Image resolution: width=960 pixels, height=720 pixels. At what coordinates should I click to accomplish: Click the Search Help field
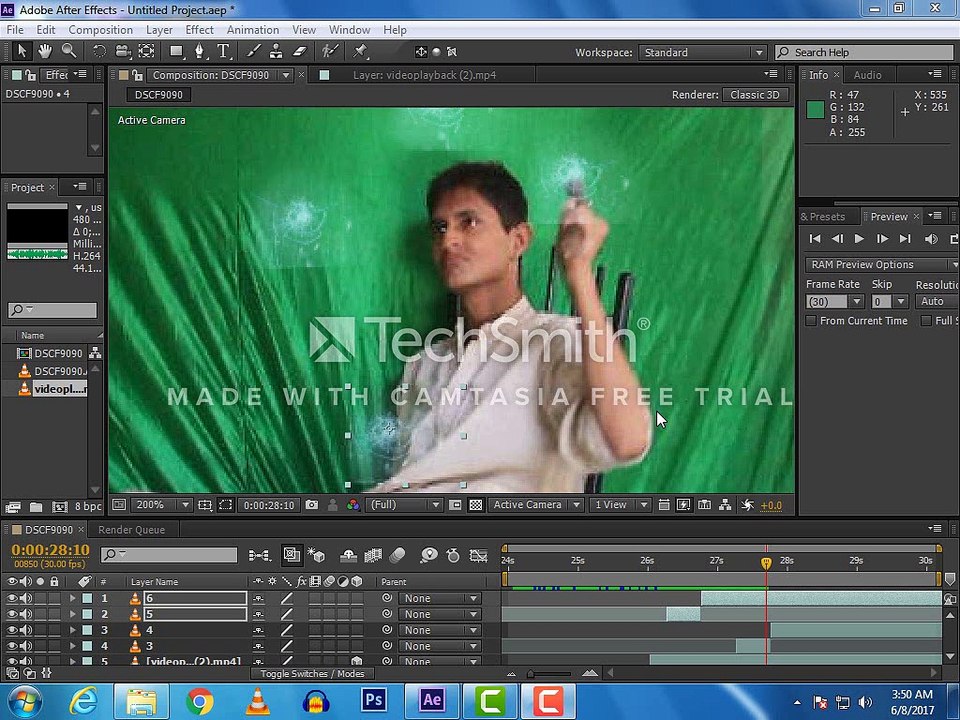coord(864,53)
